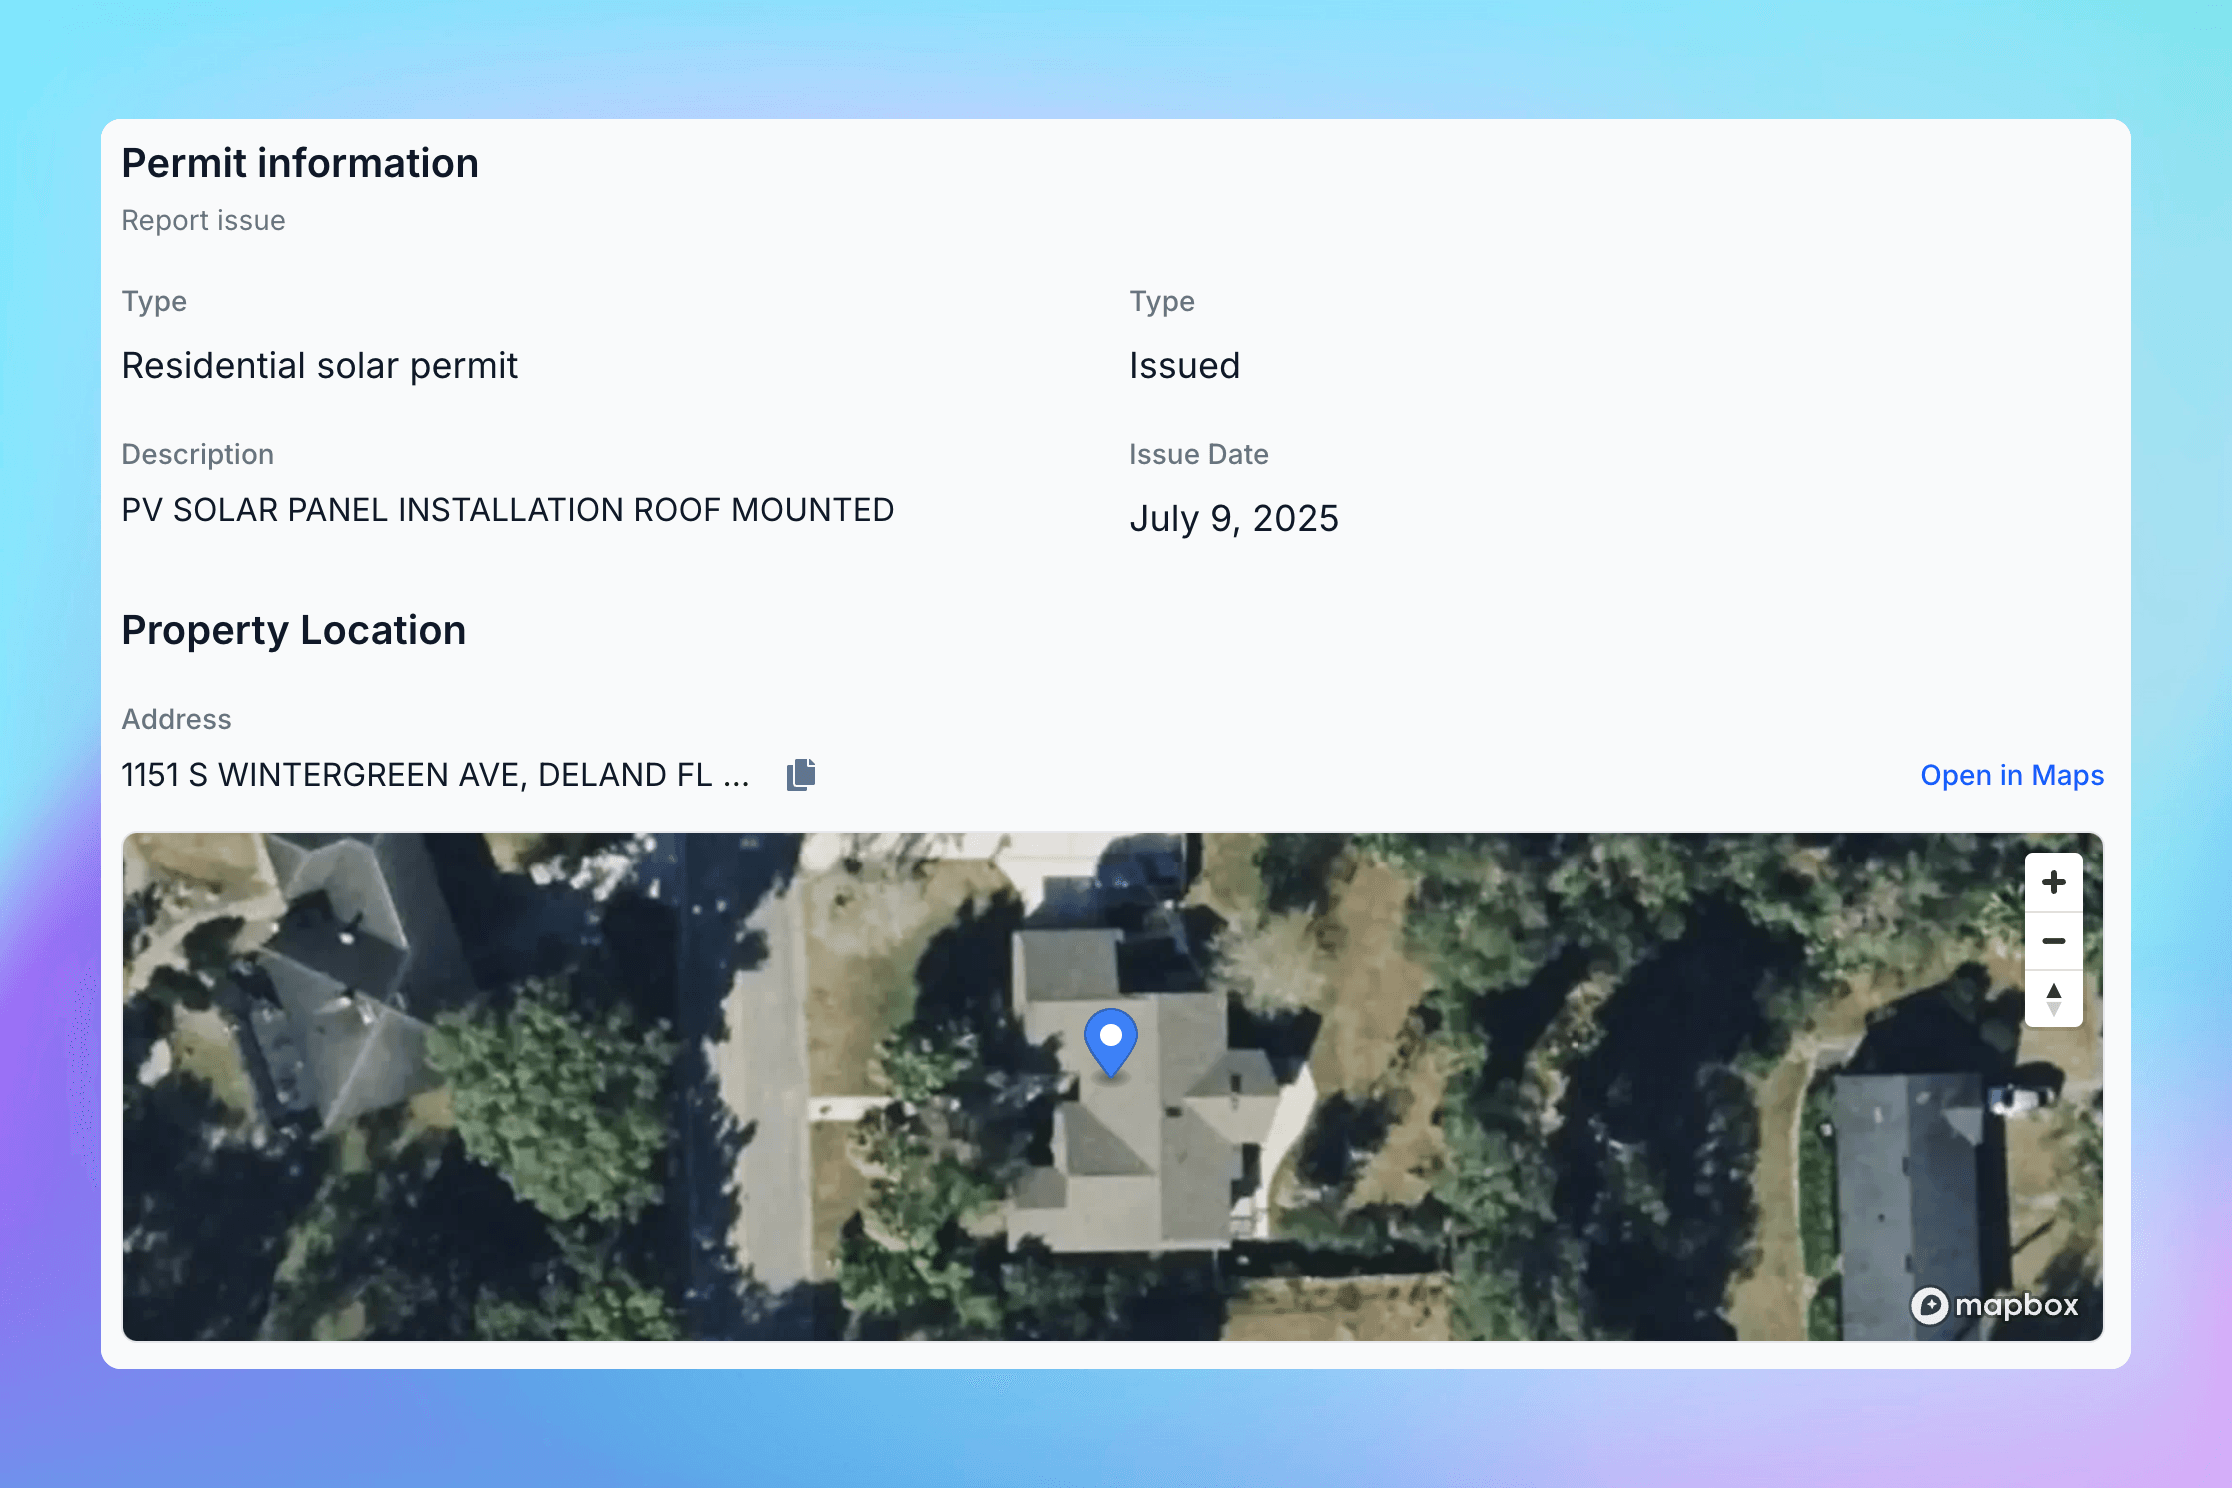The height and width of the screenshot is (1488, 2232).
Task: Reset map bearing with compass button
Action: [x=2053, y=998]
